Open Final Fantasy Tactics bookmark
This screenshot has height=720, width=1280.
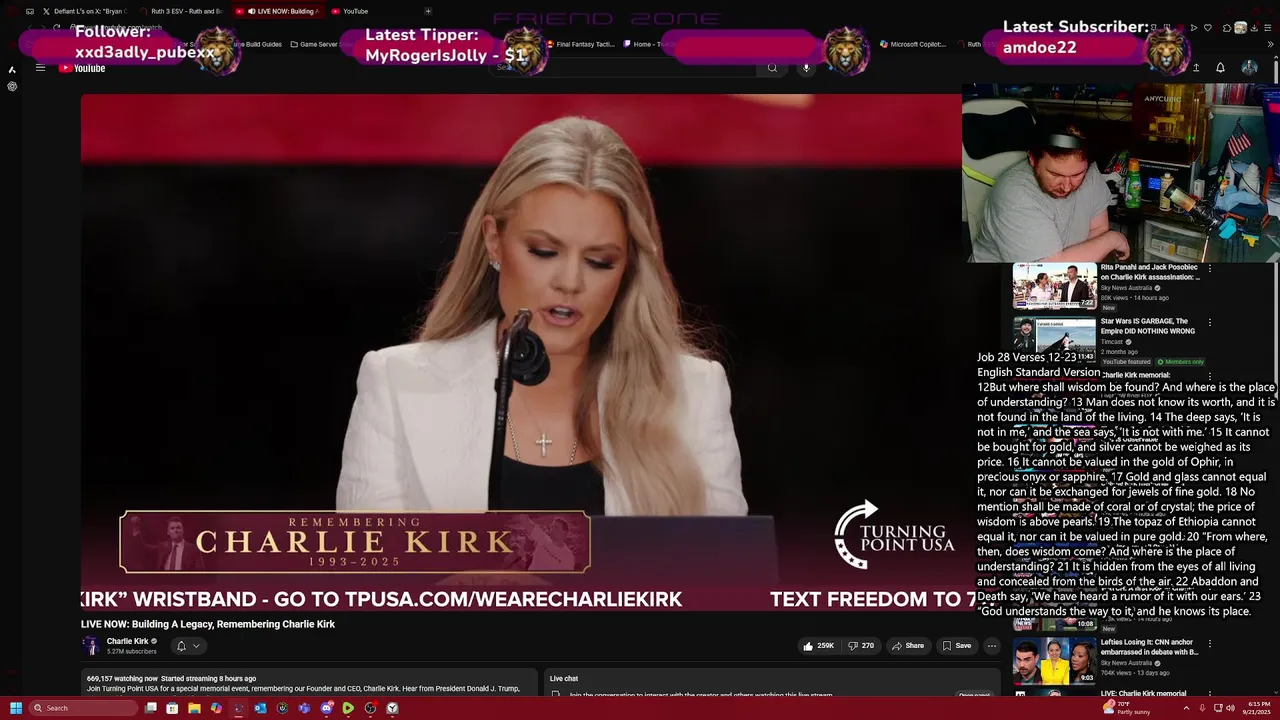click(x=580, y=44)
